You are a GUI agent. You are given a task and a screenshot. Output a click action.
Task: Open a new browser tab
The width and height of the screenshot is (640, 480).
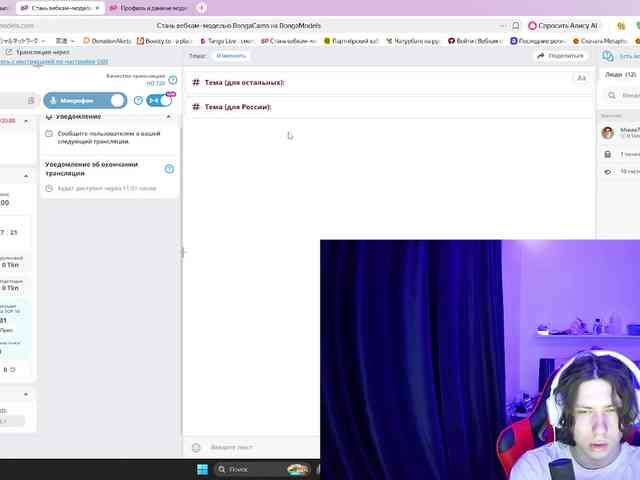pos(201,8)
